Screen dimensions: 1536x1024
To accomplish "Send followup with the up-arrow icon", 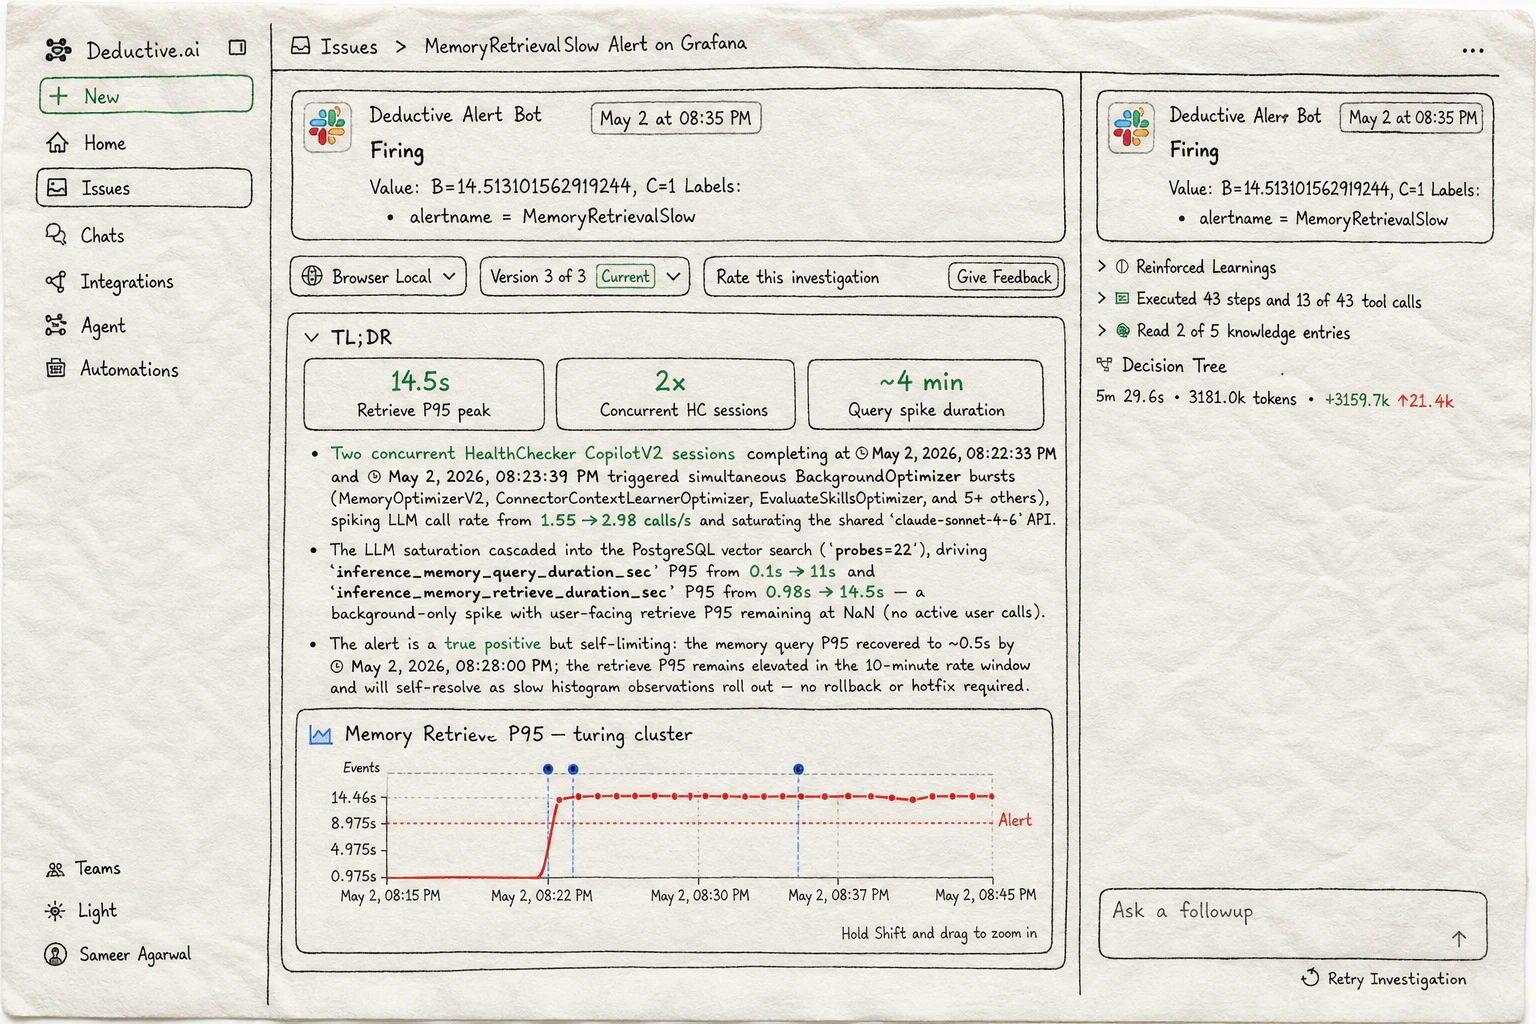I will point(1459,938).
